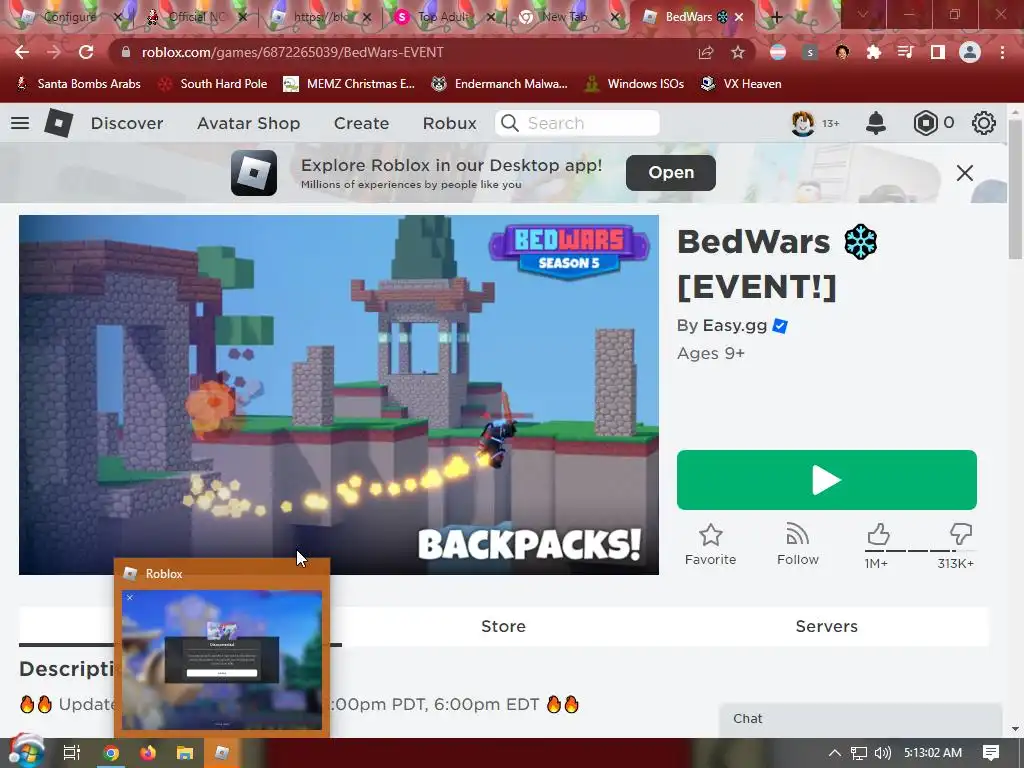
Task: Click the Roblox search field
Action: 577,123
